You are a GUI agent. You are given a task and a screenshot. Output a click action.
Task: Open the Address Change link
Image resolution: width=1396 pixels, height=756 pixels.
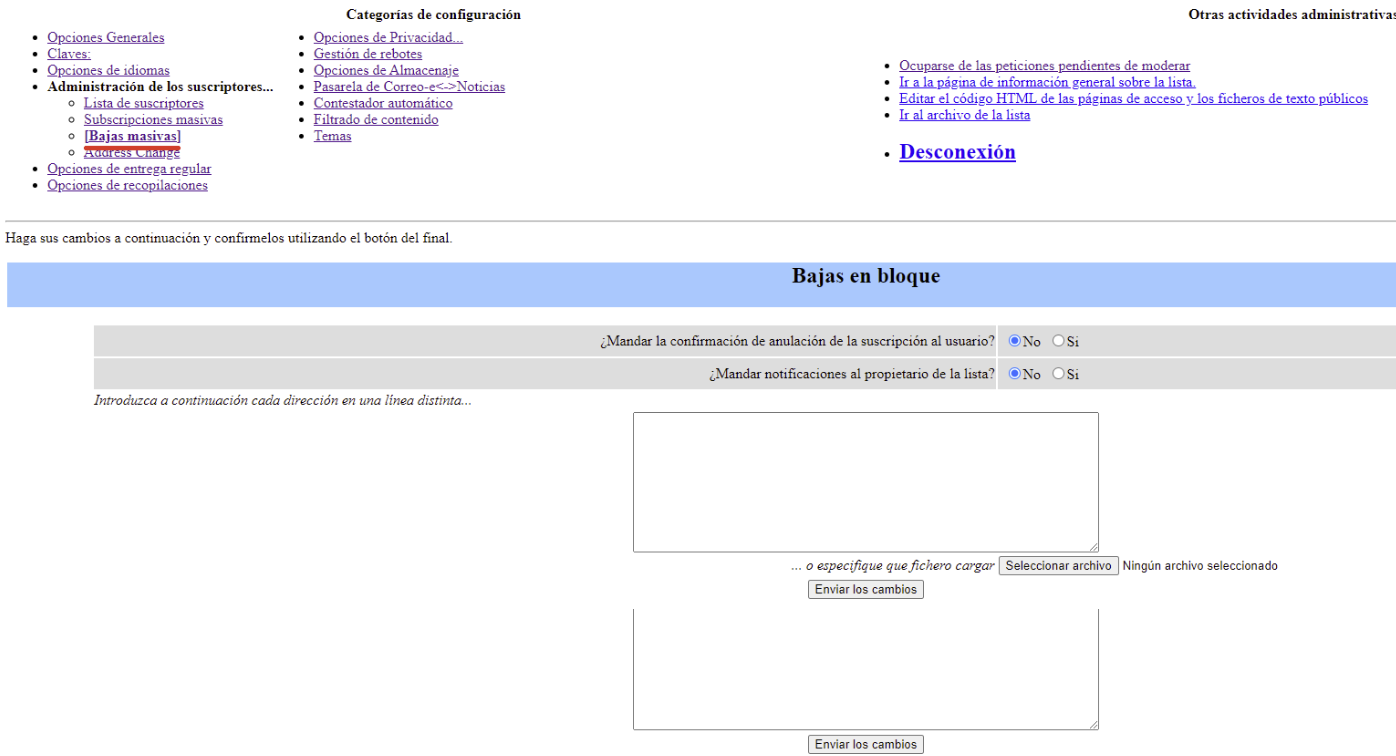click(x=132, y=153)
